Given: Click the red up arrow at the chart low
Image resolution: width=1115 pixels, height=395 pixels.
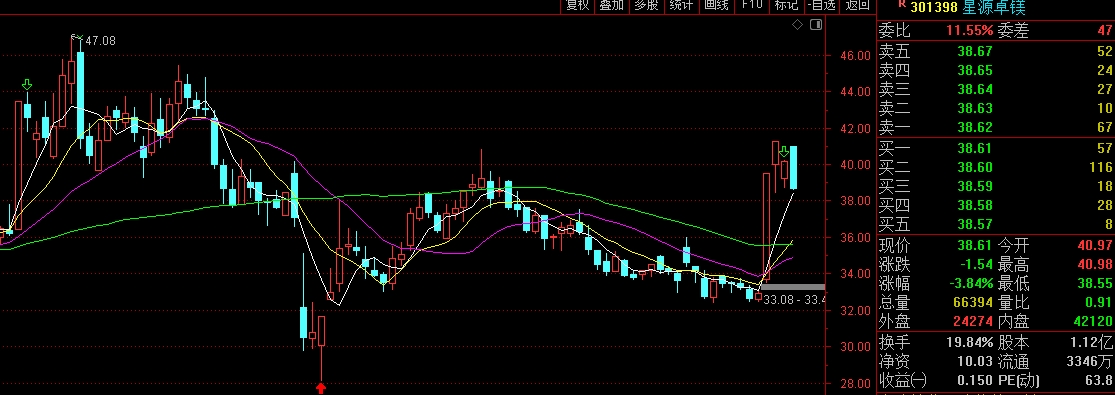Looking at the screenshot, I should tap(321, 388).
